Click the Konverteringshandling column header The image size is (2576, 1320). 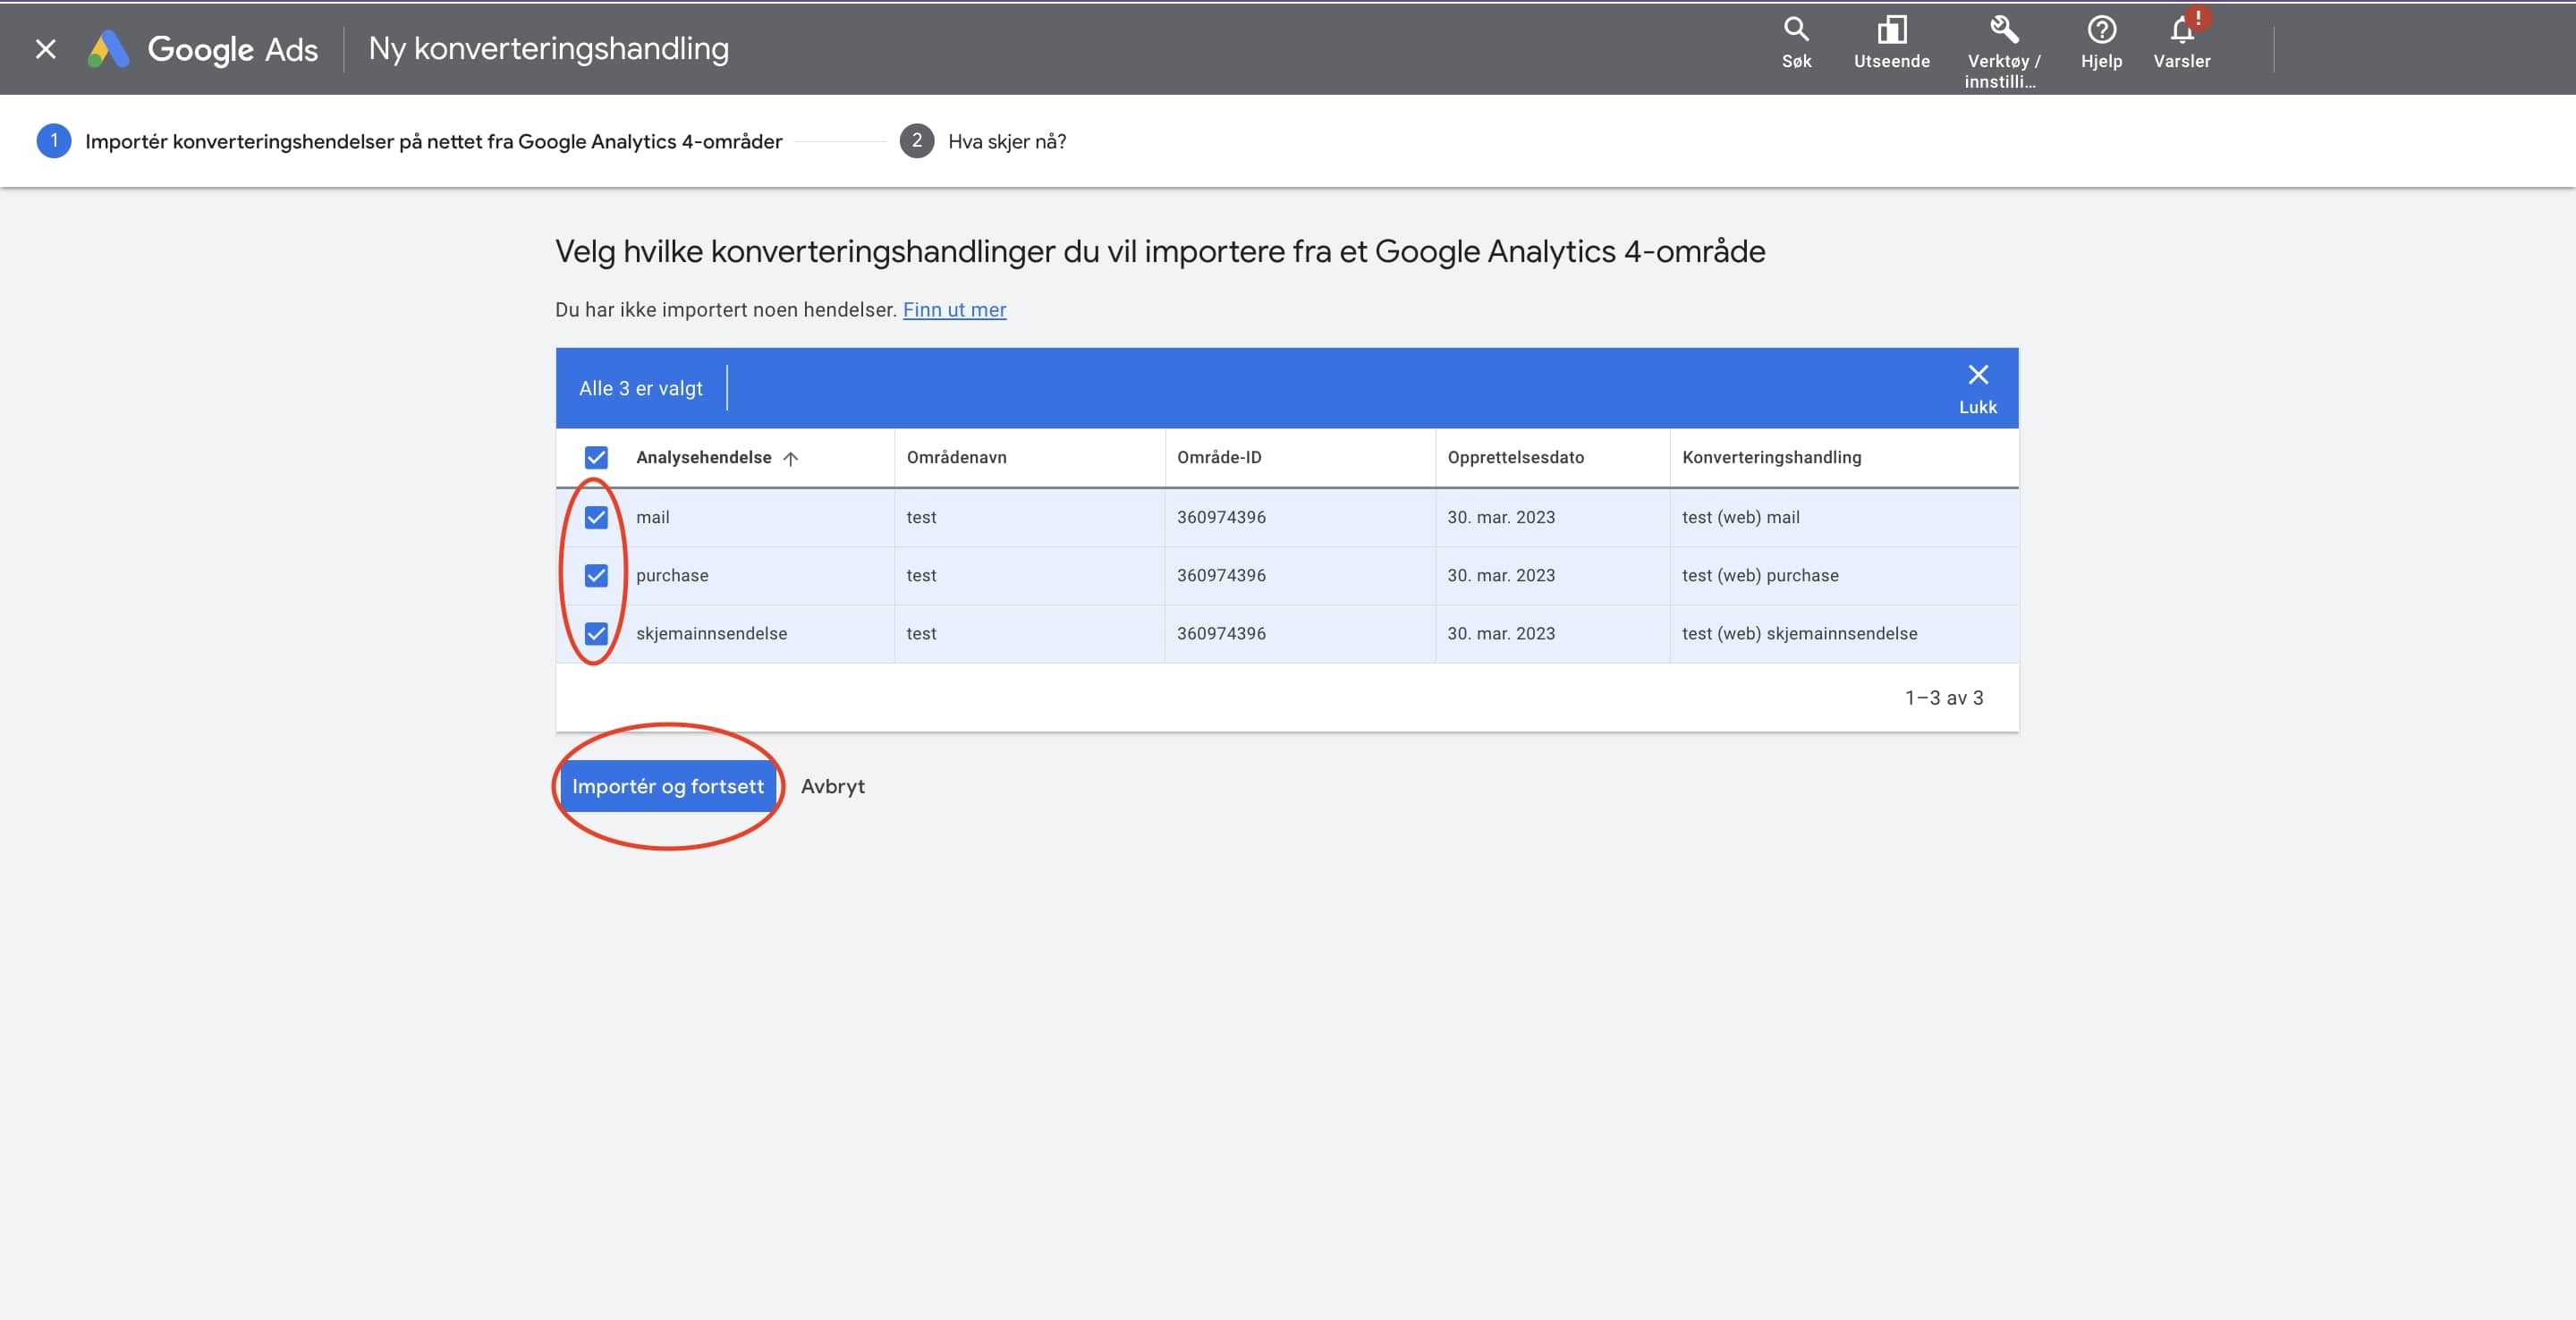coord(1771,457)
